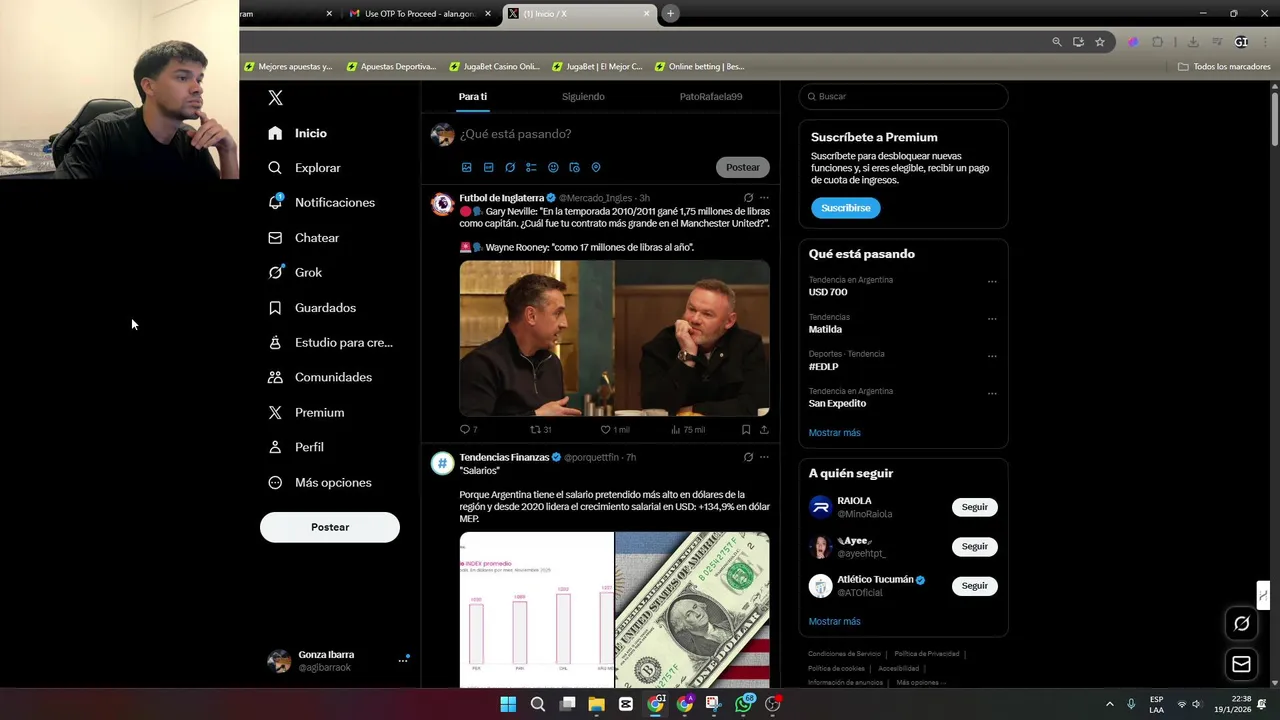1280x720 pixels.
Task: Like the Futbol de Inglaterra post
Action: pos(614,430)
